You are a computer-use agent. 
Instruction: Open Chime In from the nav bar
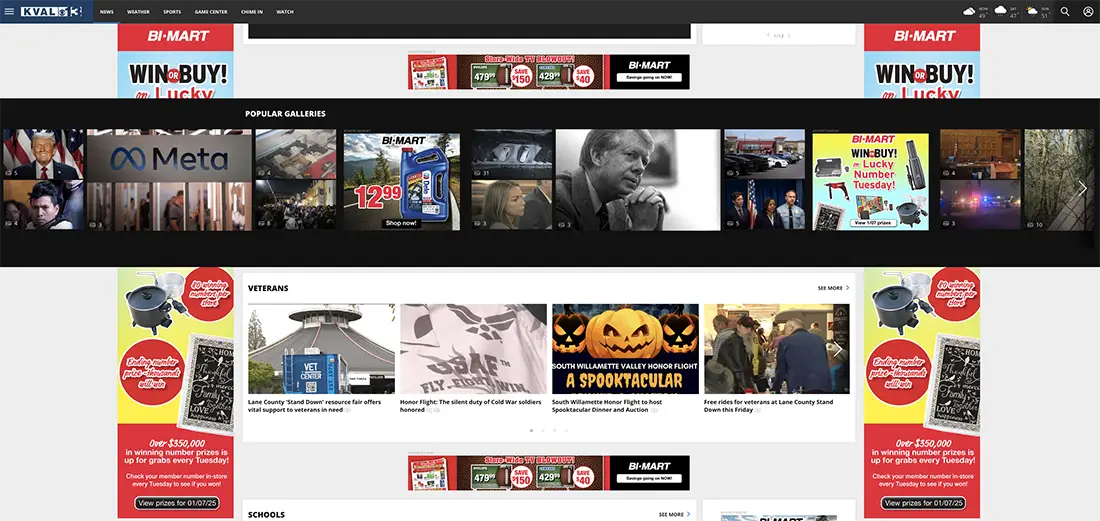point(252,12)
